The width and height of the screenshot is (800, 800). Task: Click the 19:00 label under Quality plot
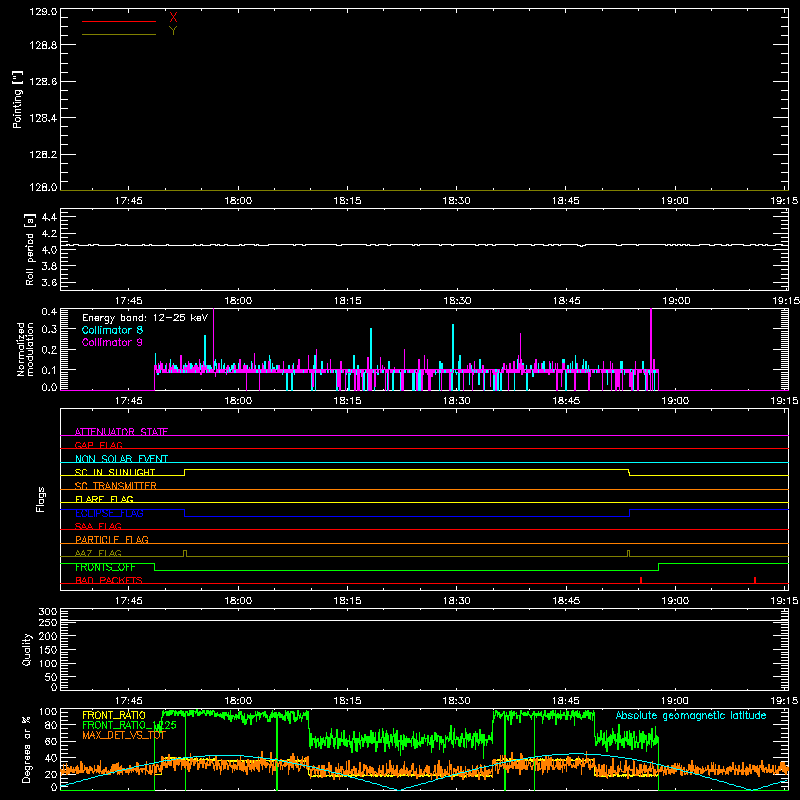(675, 701)
